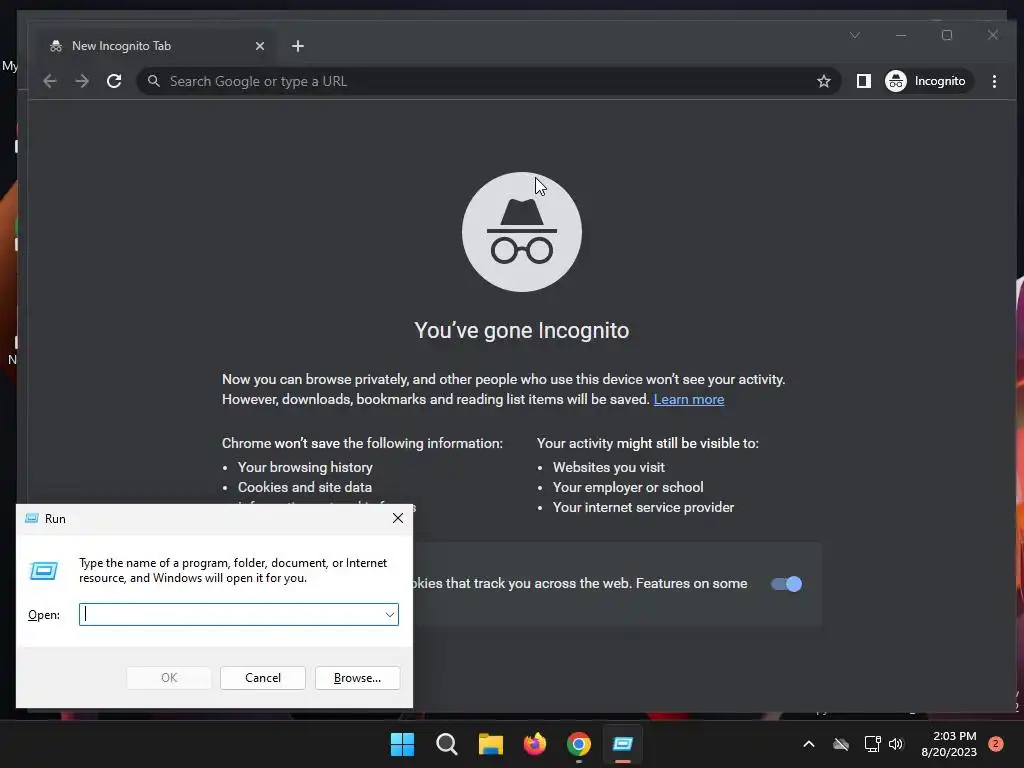1024x768 pixels.
Task: Click the Websites you visit bullet text
Action: point(609,468)
